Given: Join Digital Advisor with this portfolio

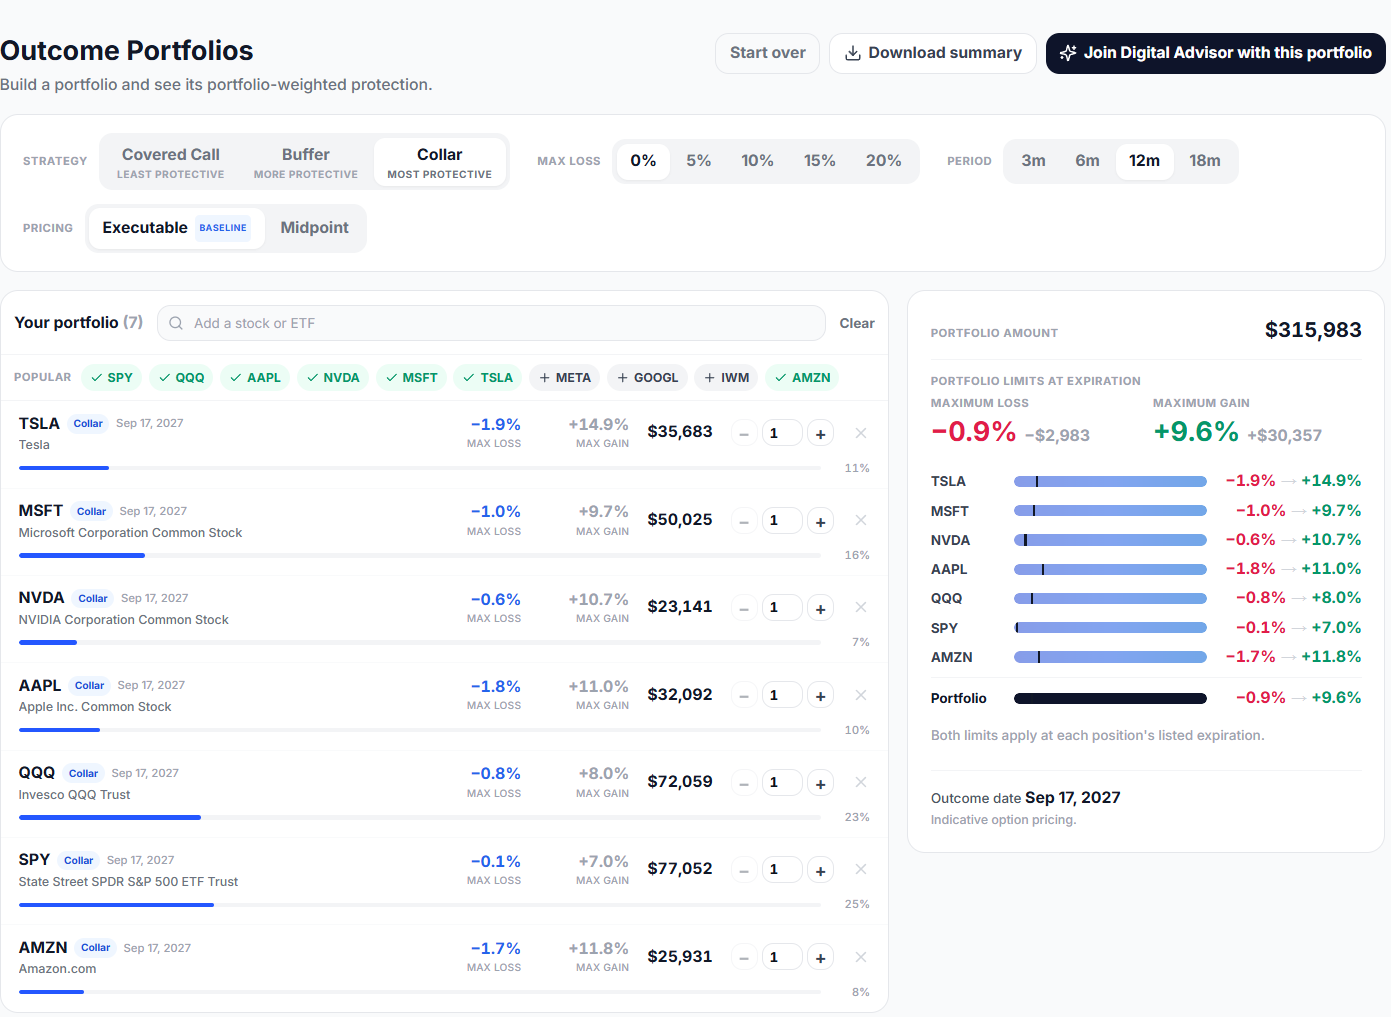Looking at the screenshot, I should (1216, 53).
